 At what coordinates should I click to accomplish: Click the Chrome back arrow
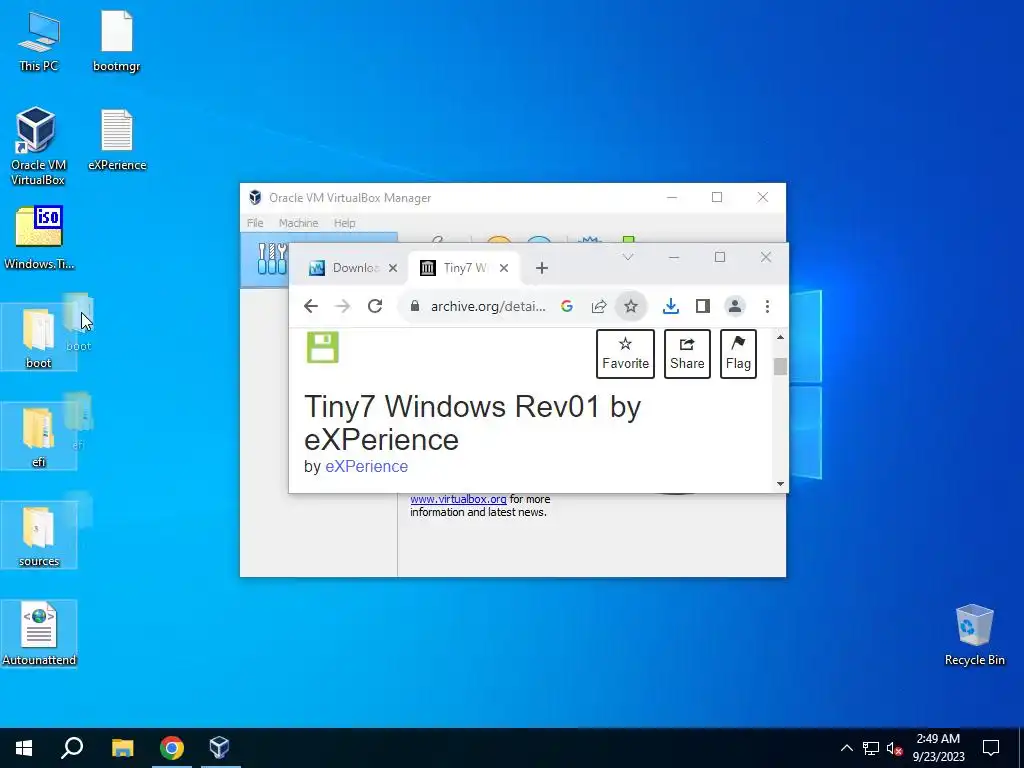point(311,306)
